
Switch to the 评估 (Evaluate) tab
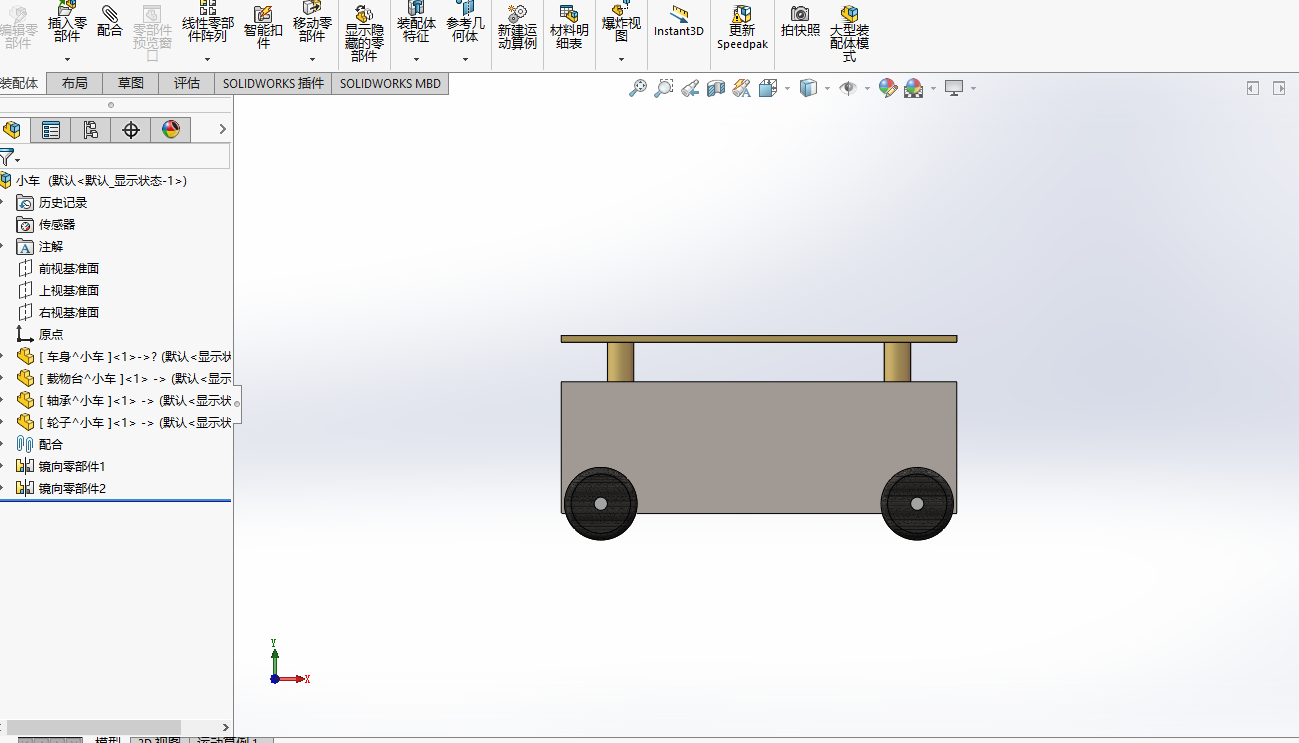tap(186, 83)
